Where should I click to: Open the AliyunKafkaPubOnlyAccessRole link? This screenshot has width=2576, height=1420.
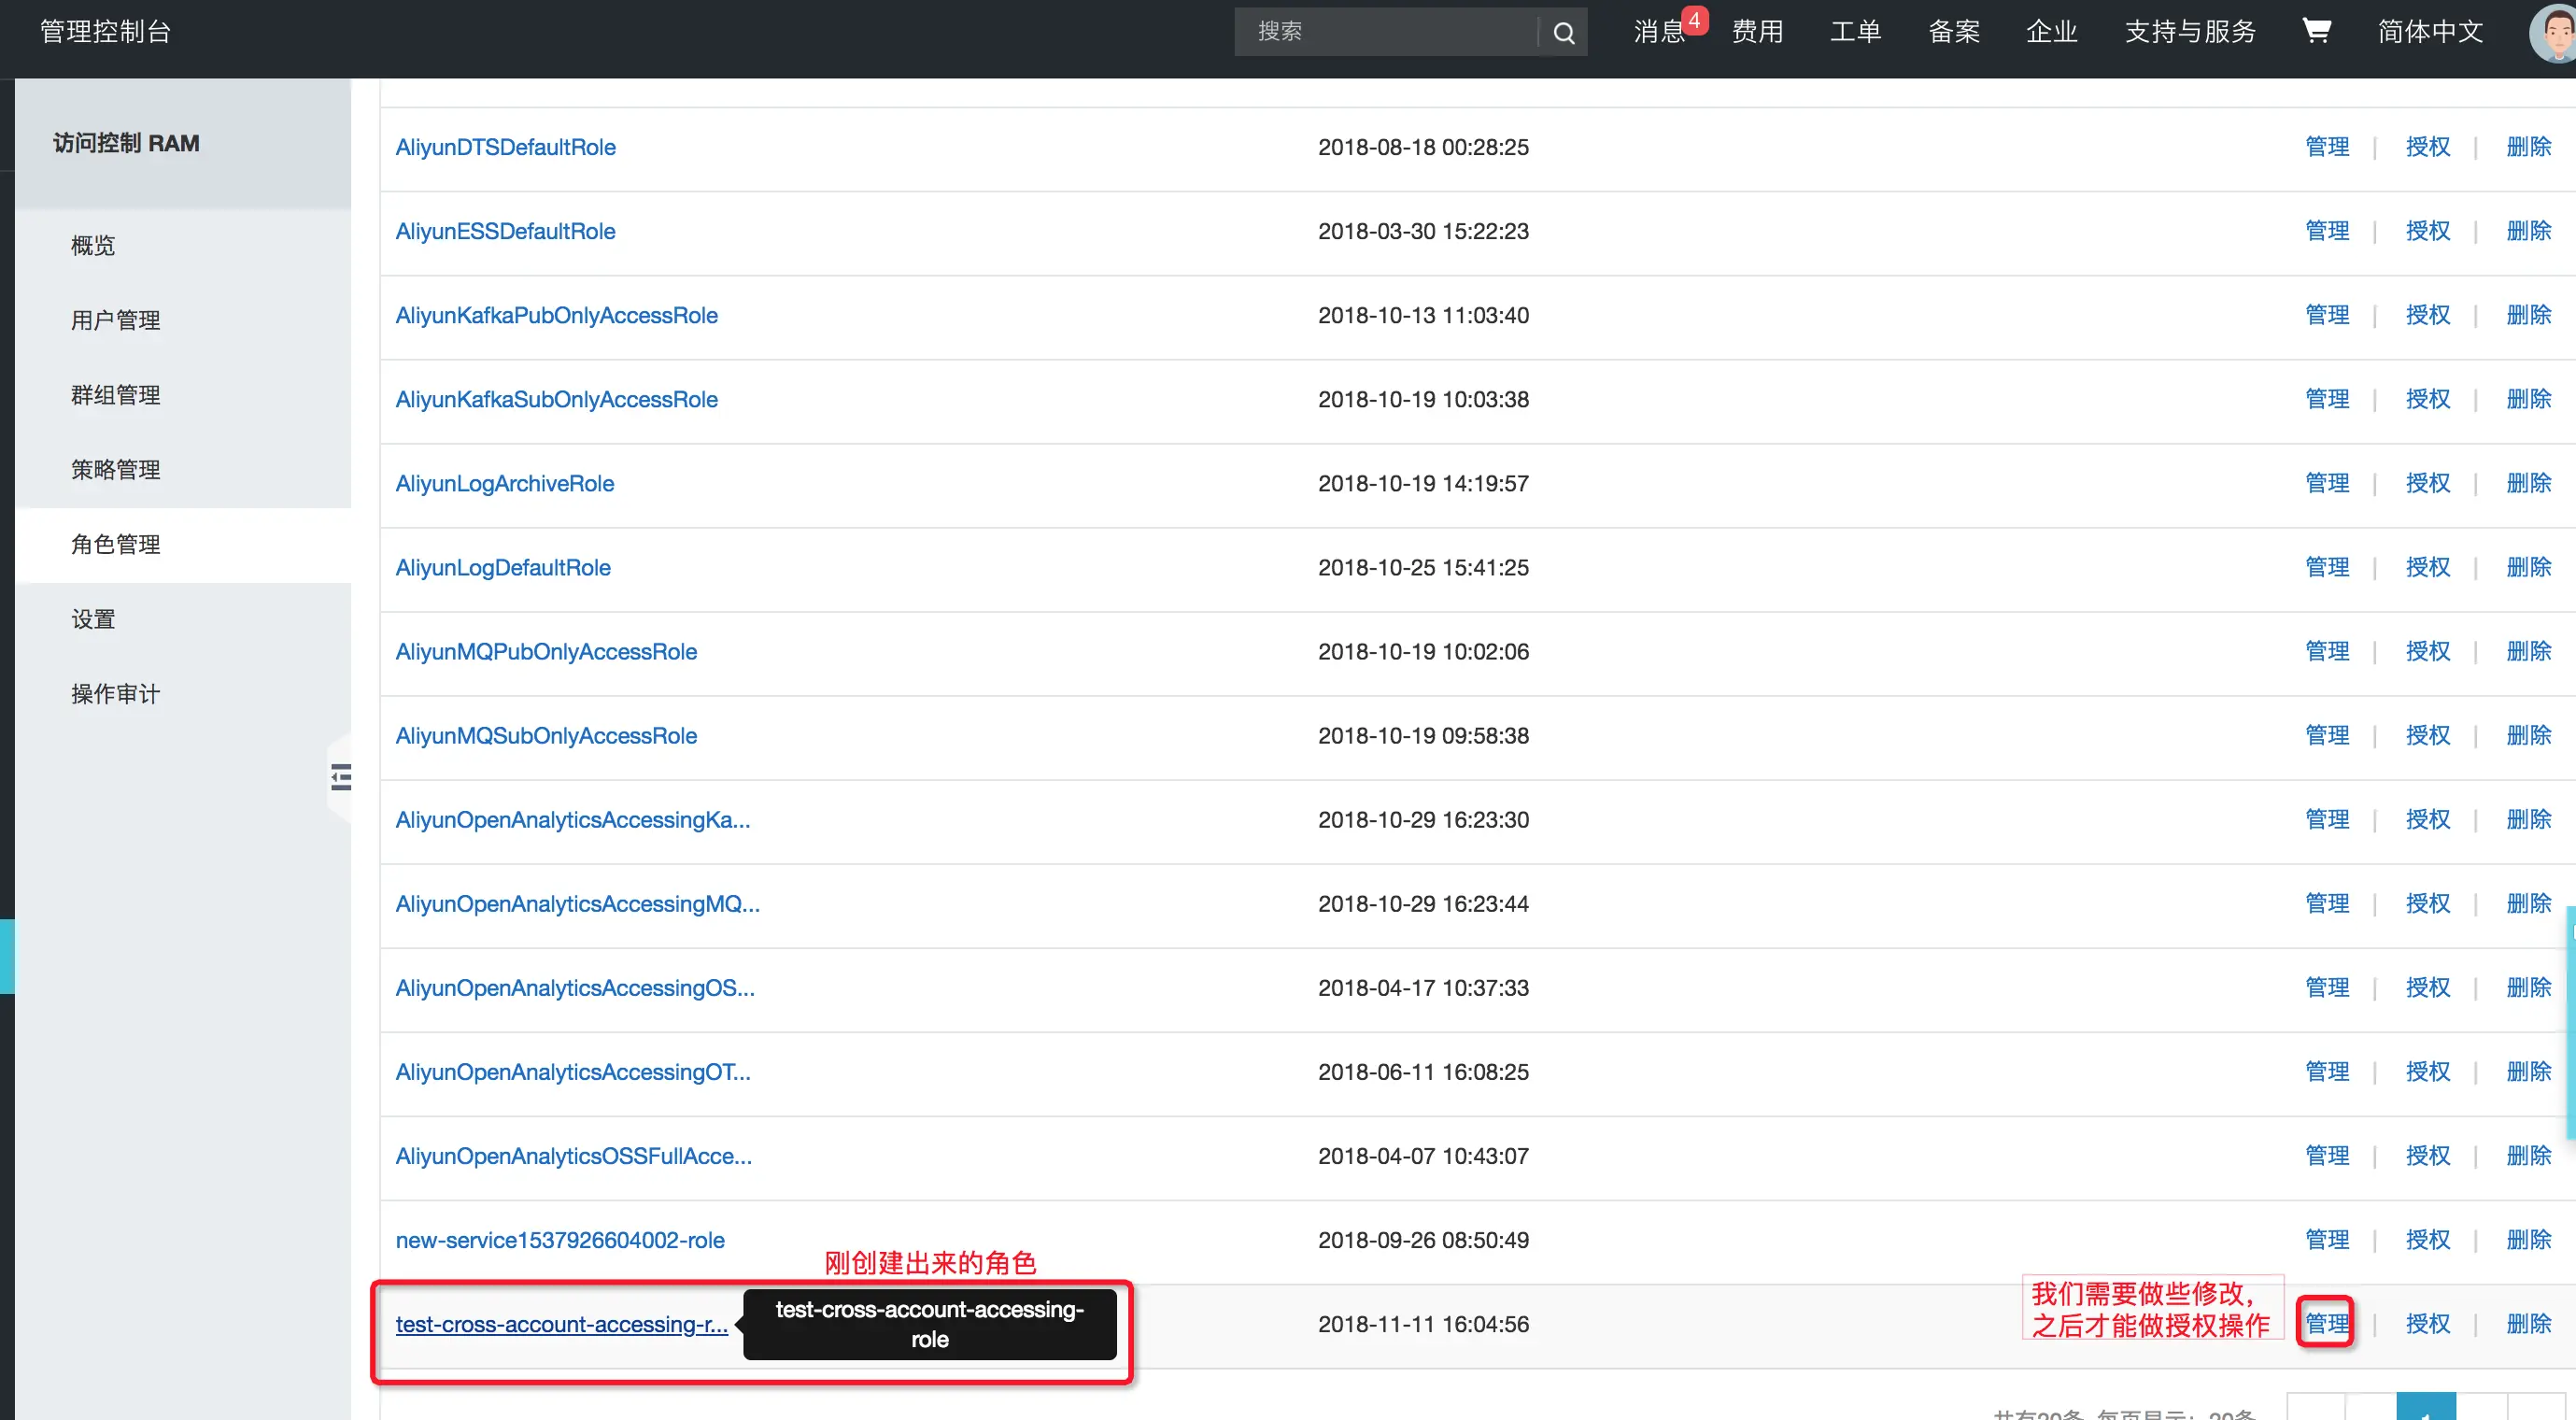pyautogui.click(x=556, y=315)
